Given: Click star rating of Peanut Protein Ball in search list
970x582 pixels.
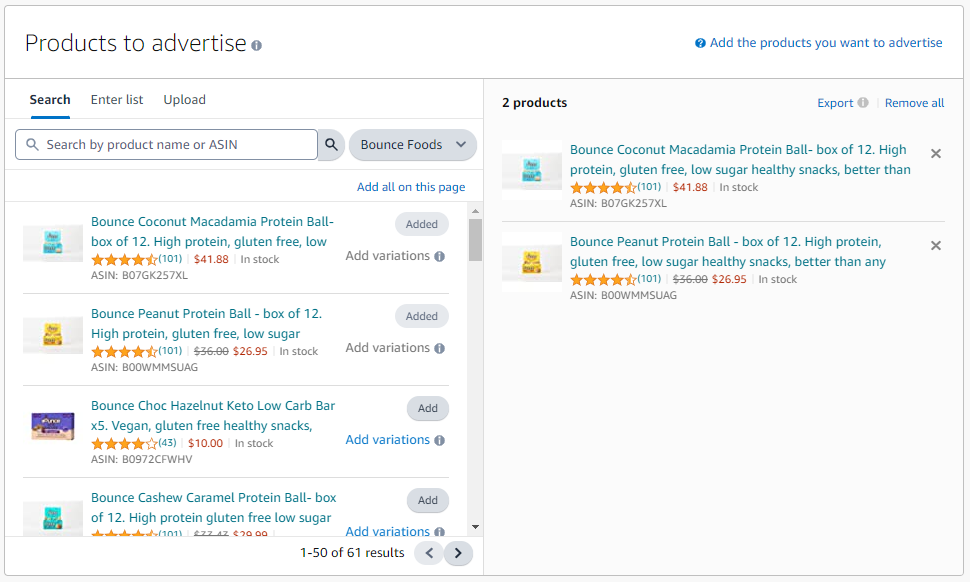Looking at the screenshot, I should click(124, 352).
